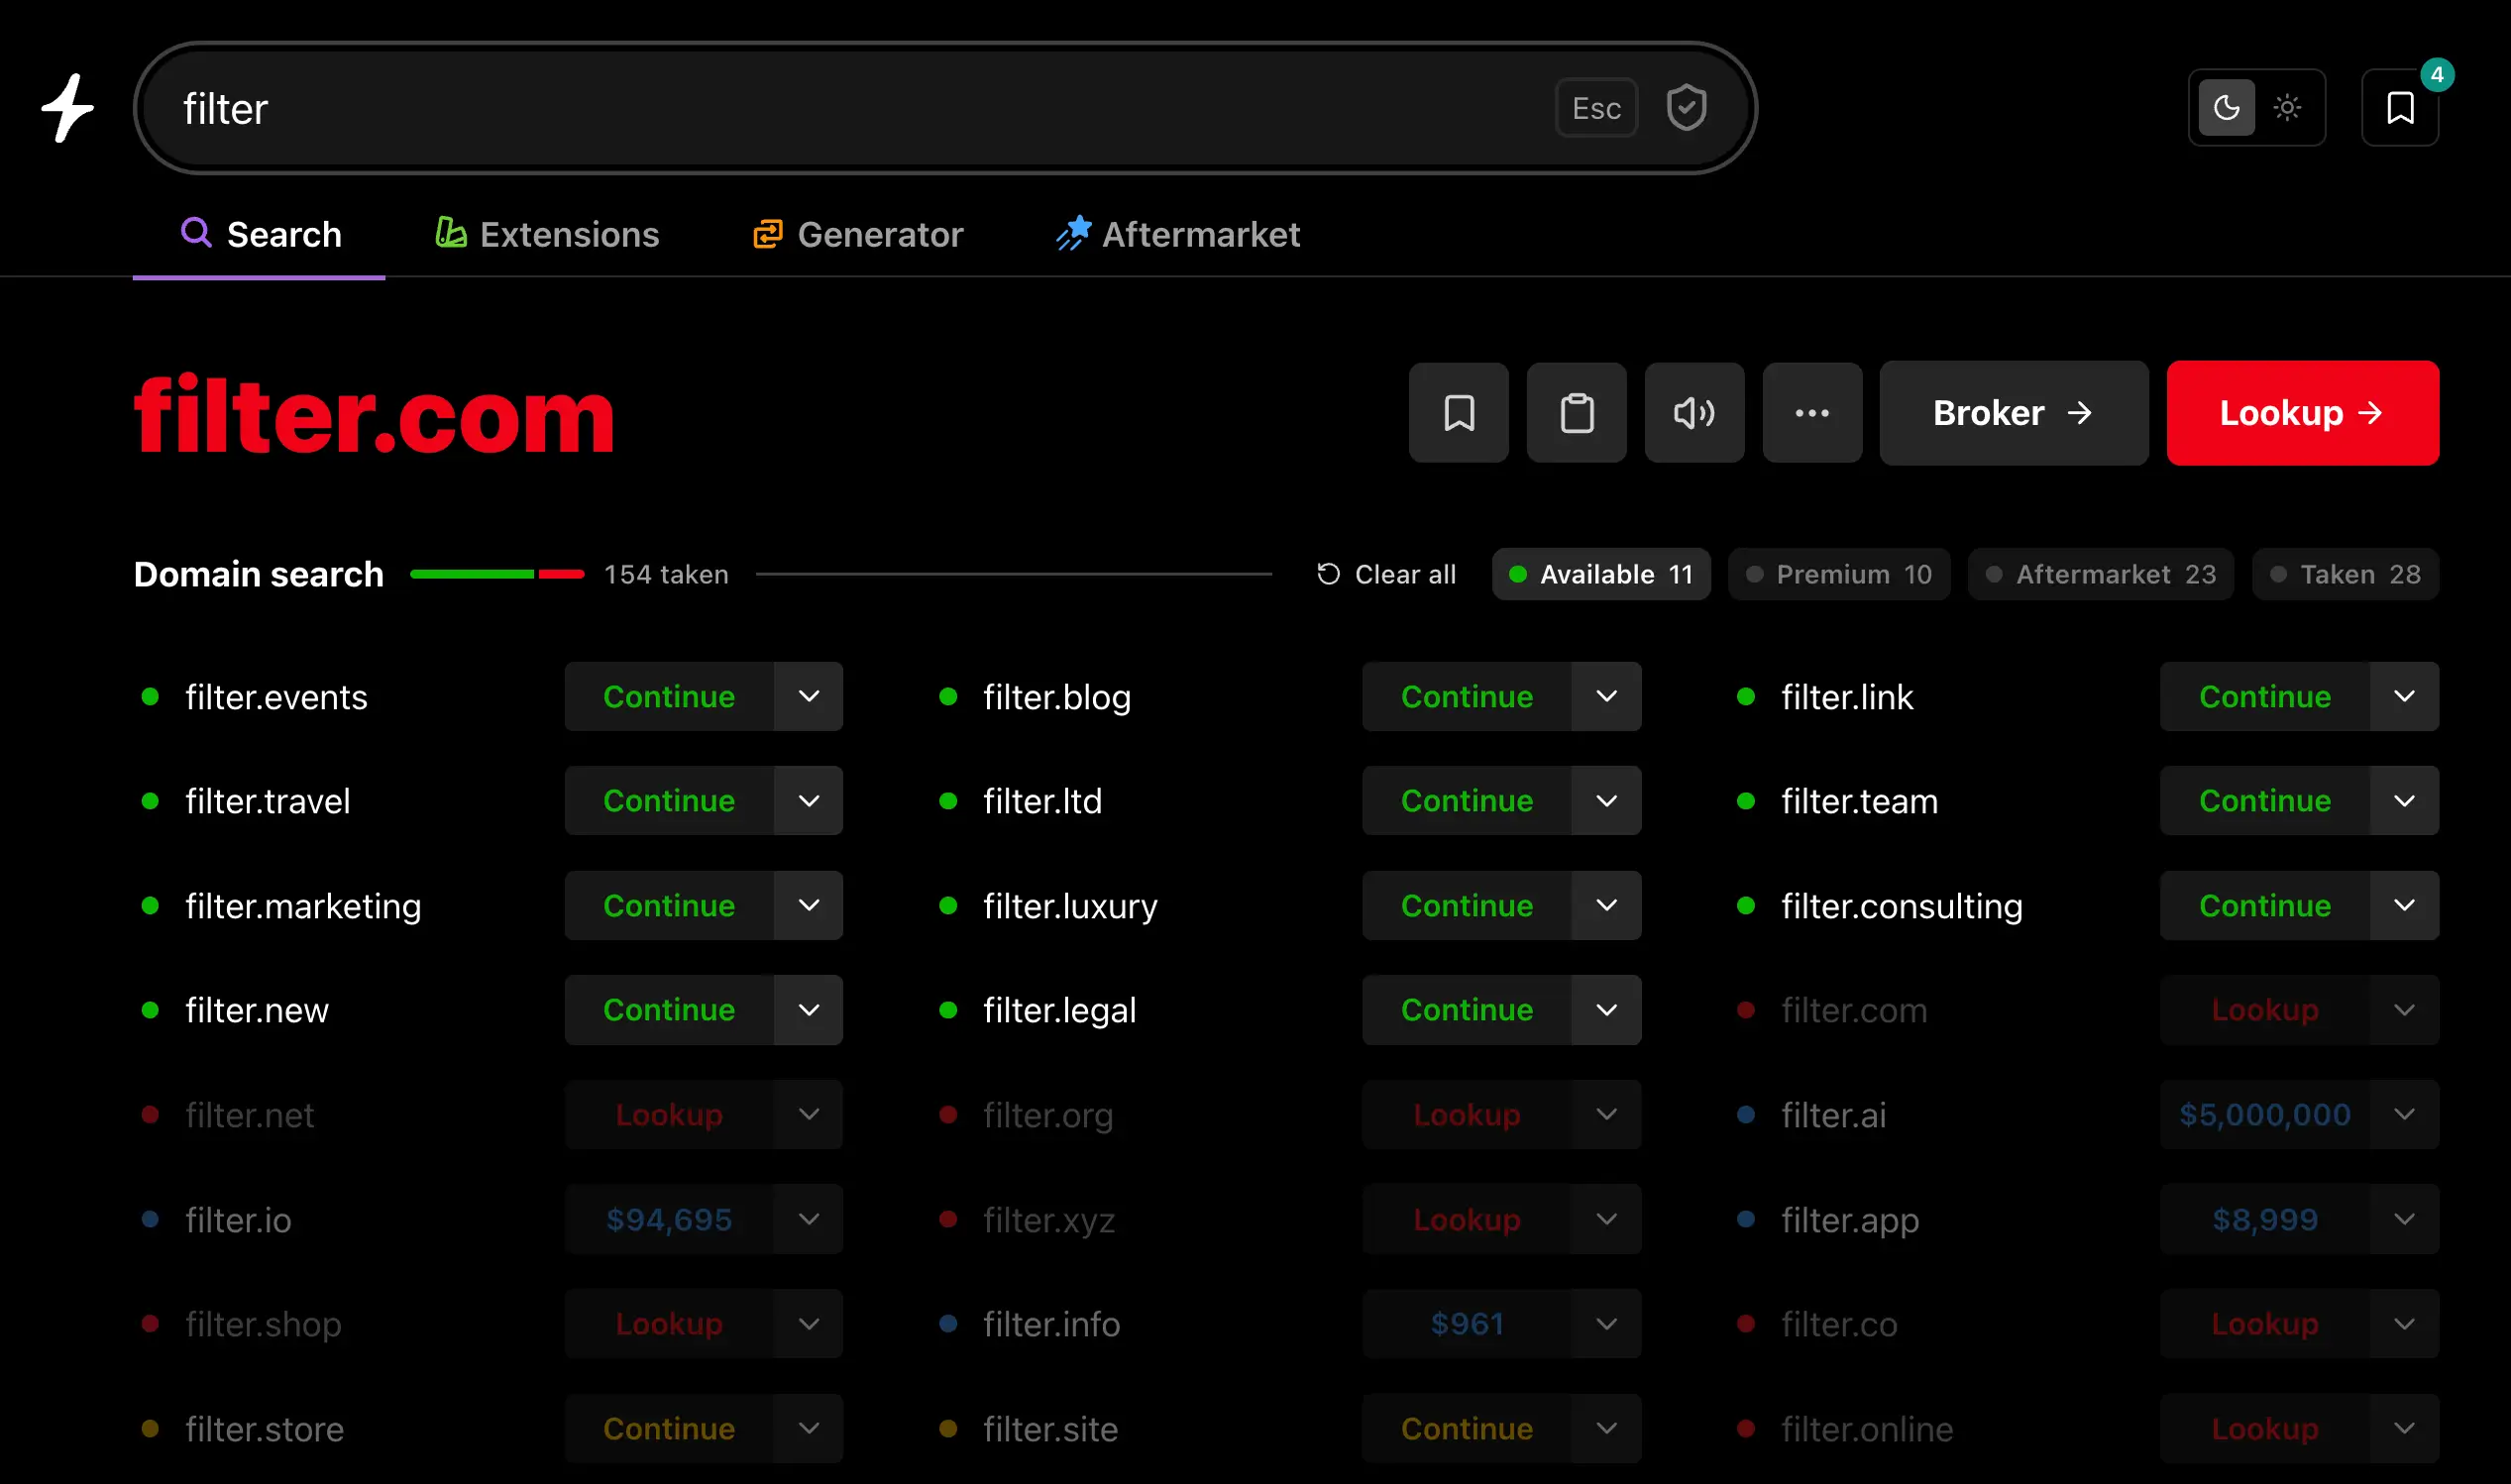Expand dropdown for filter.ltd
The image size is (2511, 1484).
pos(1606,800)
